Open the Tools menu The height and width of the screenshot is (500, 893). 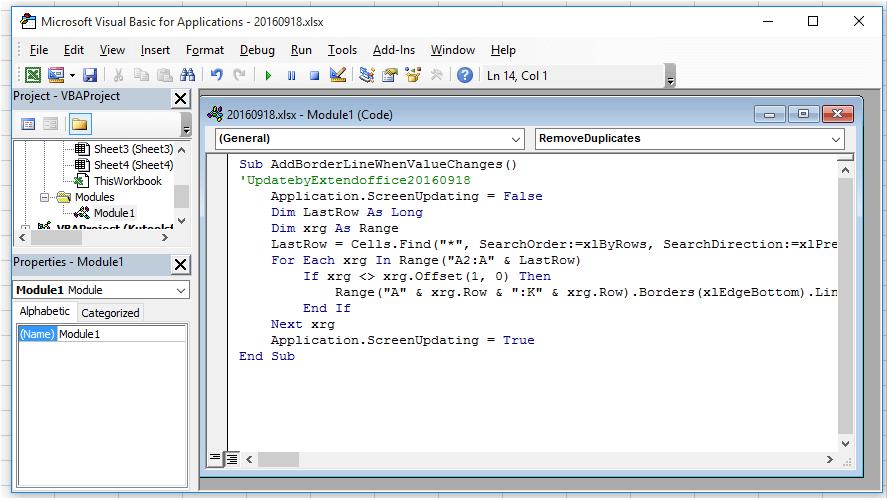coord(342,50)
